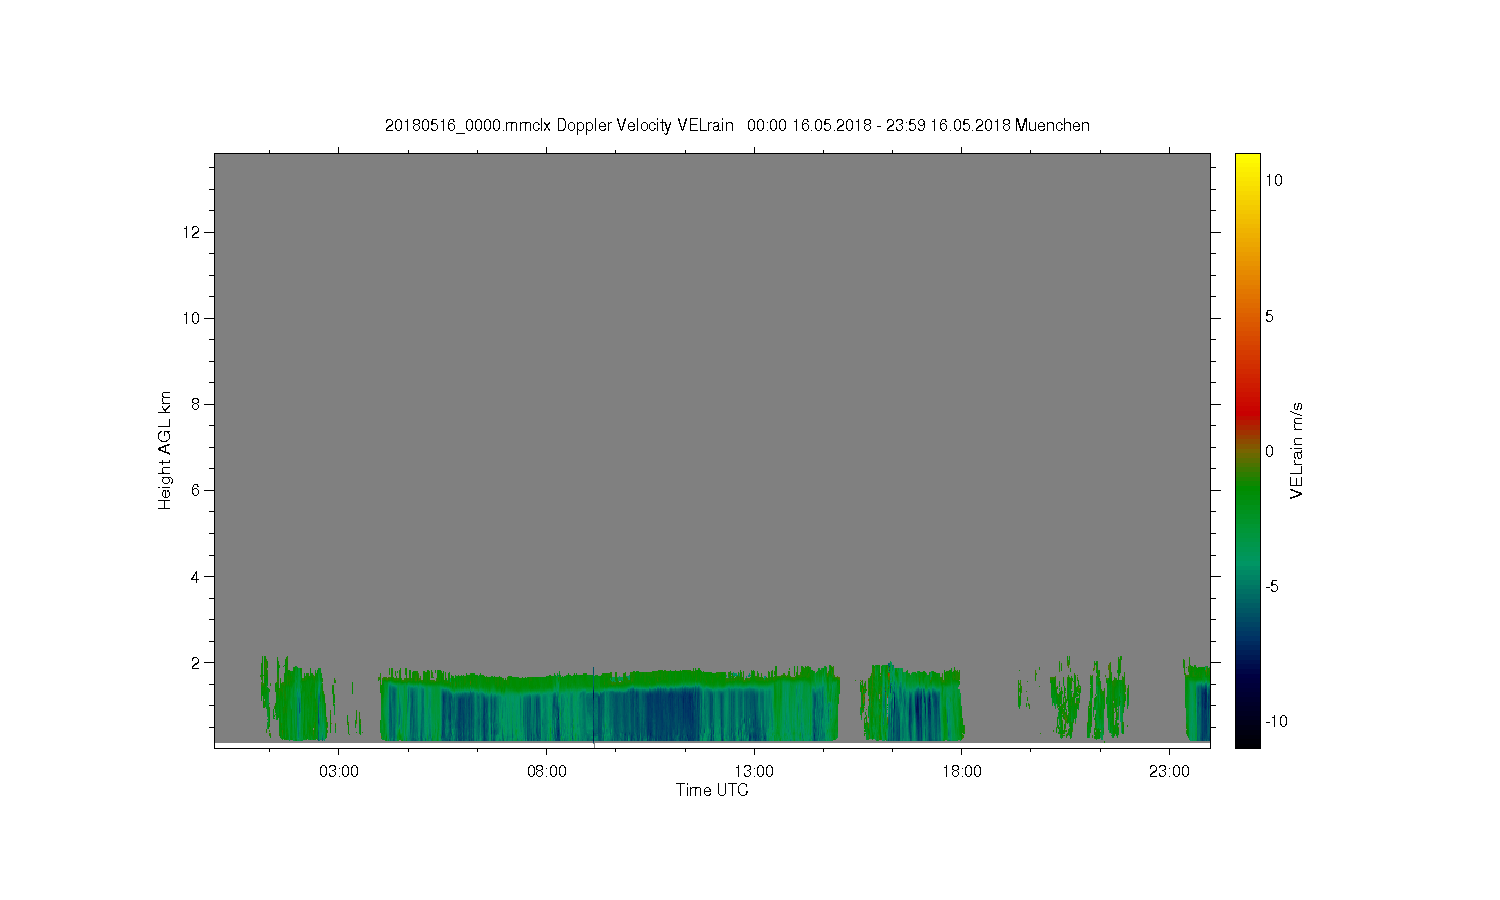Click the height tick label 4
The height and width of the screenshot is (900, 1500).
pyautogui.click(x=196, y=576)
